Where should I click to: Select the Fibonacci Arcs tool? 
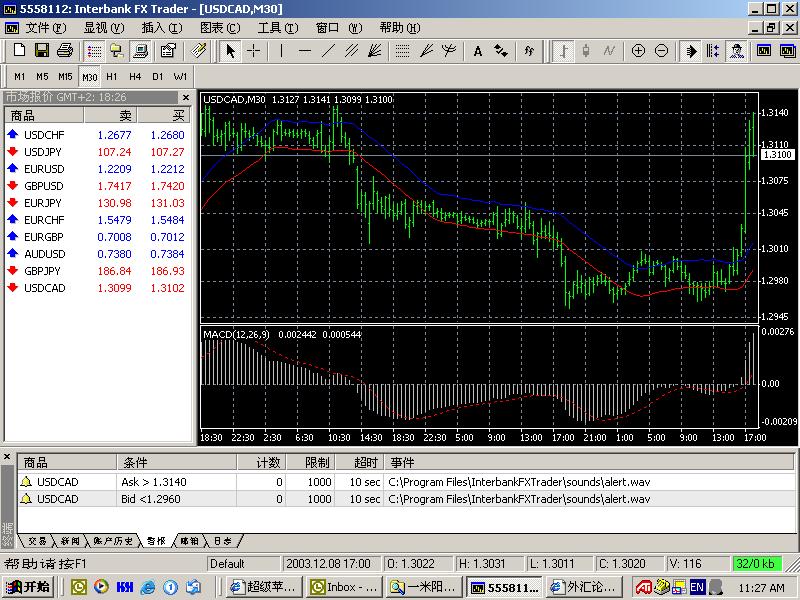click(449, 51)
